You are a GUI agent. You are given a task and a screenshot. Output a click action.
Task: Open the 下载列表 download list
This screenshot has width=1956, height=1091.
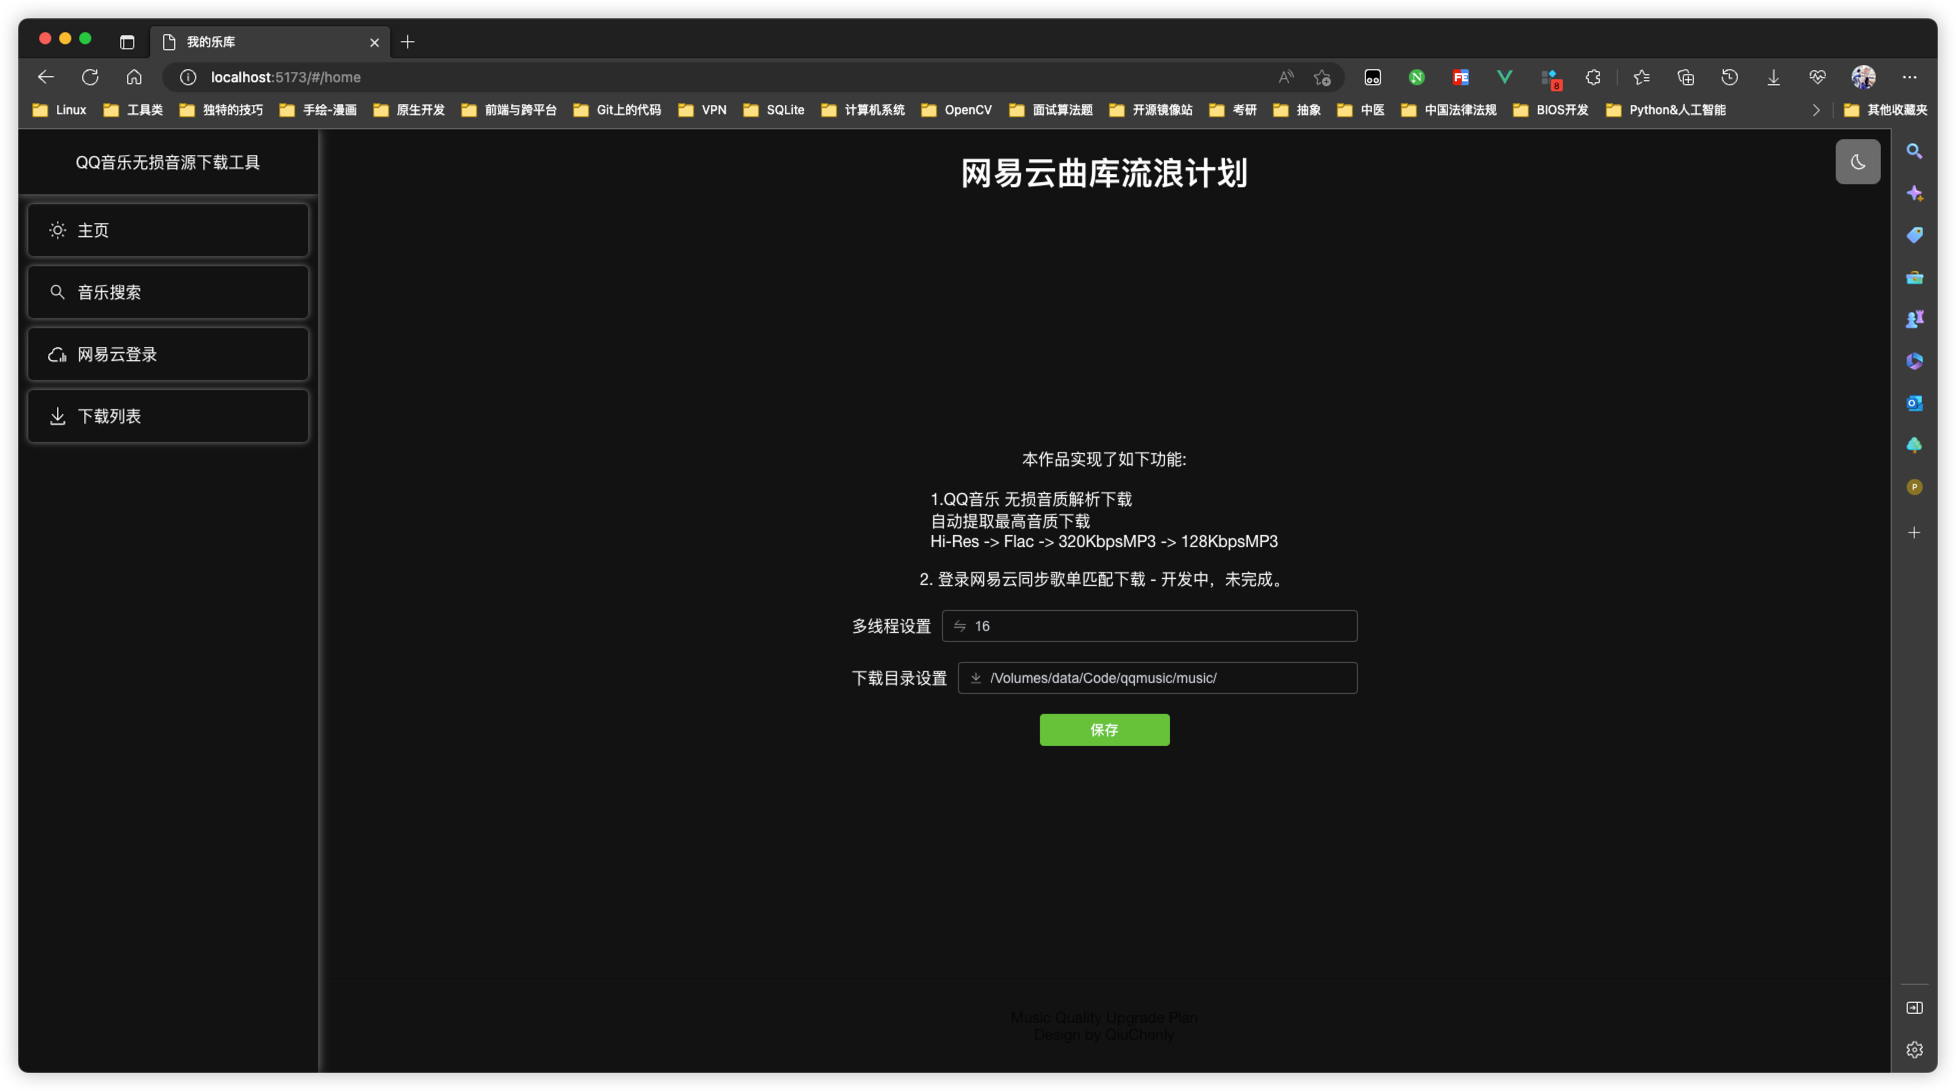pos(168,416)
